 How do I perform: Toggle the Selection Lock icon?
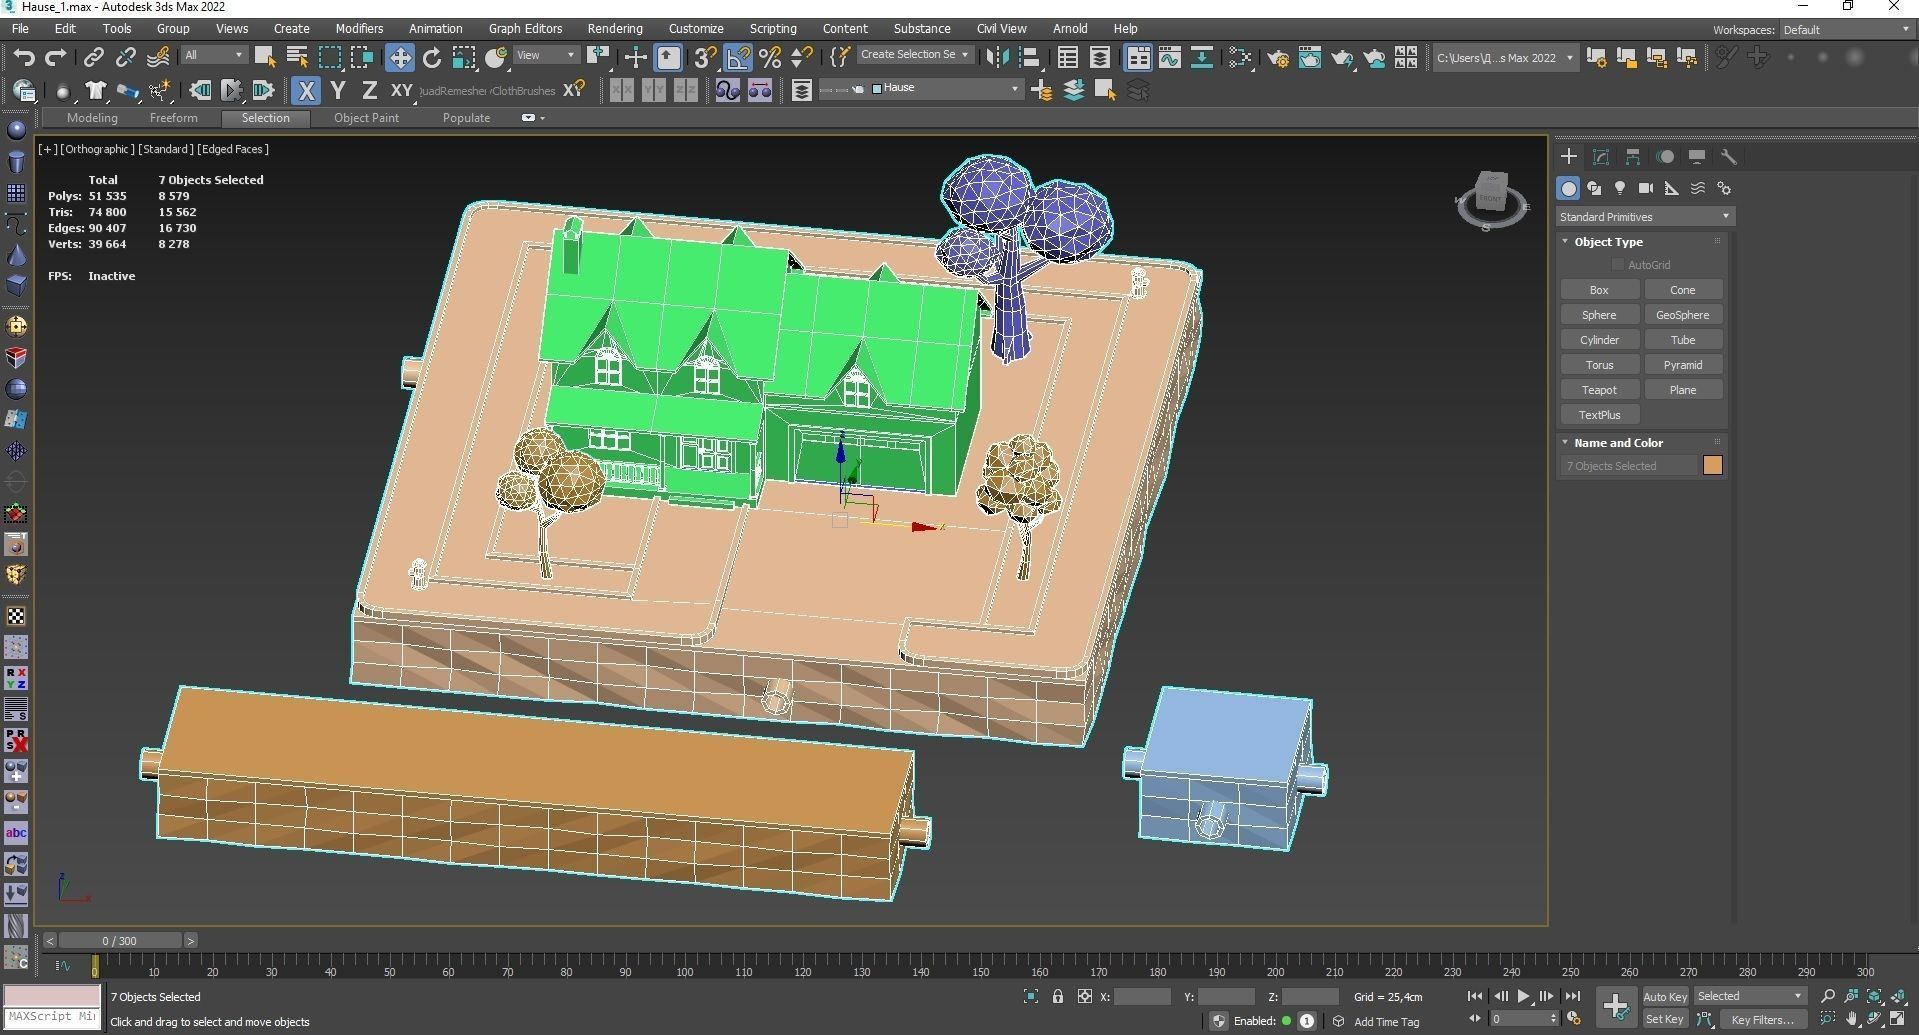pos(1058,996)
